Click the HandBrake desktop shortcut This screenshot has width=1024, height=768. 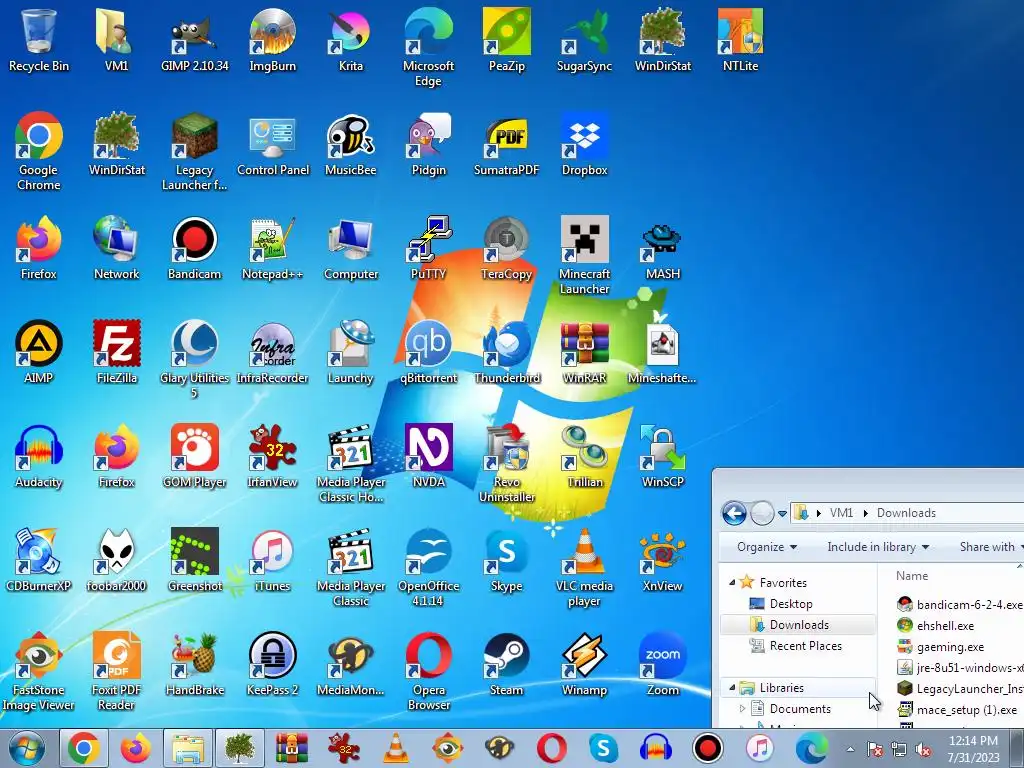(195, 664)
